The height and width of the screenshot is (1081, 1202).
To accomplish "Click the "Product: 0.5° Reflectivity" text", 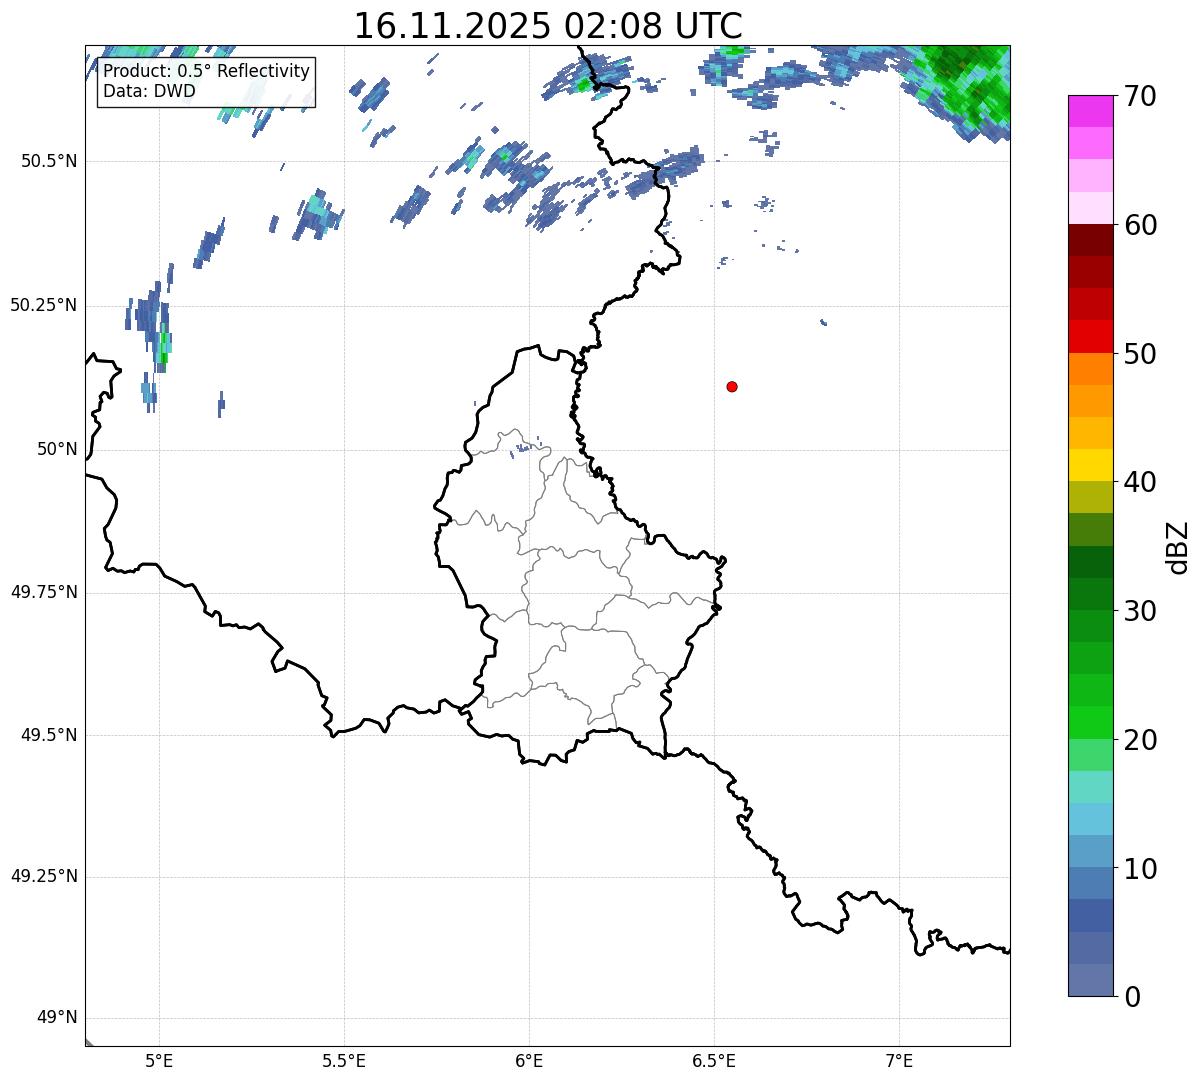I will point(206,72).
